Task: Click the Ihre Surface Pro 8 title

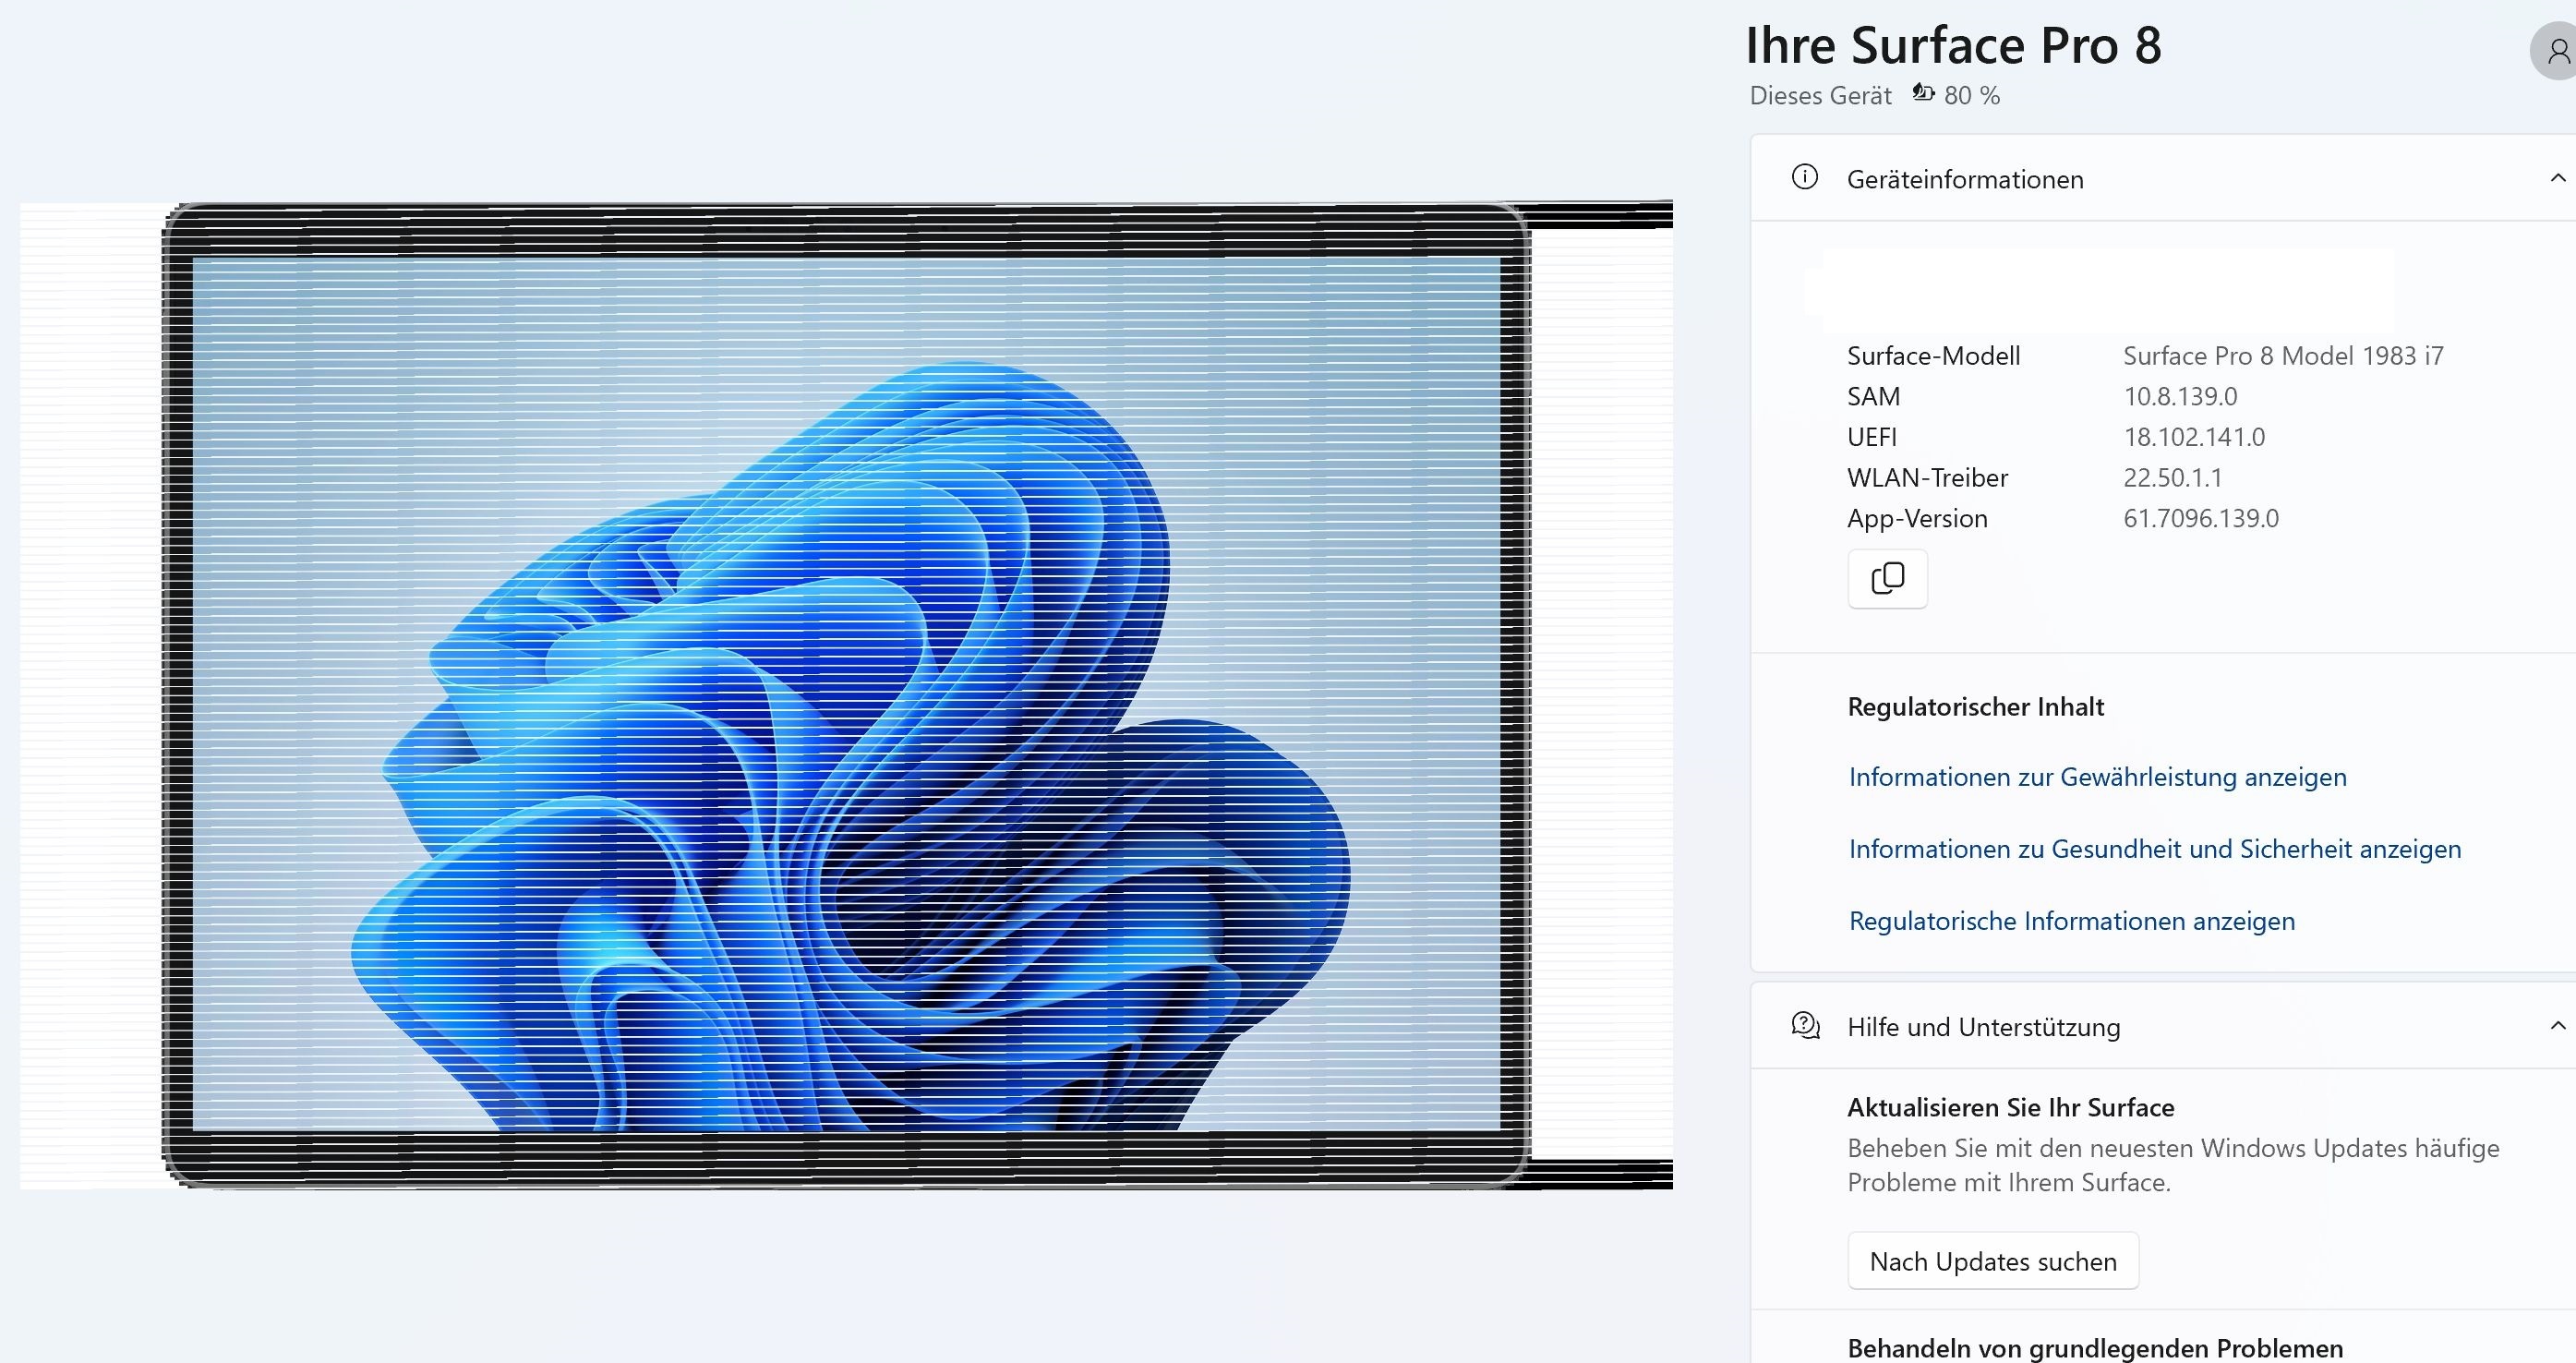Action: [x=1953, y=46]
